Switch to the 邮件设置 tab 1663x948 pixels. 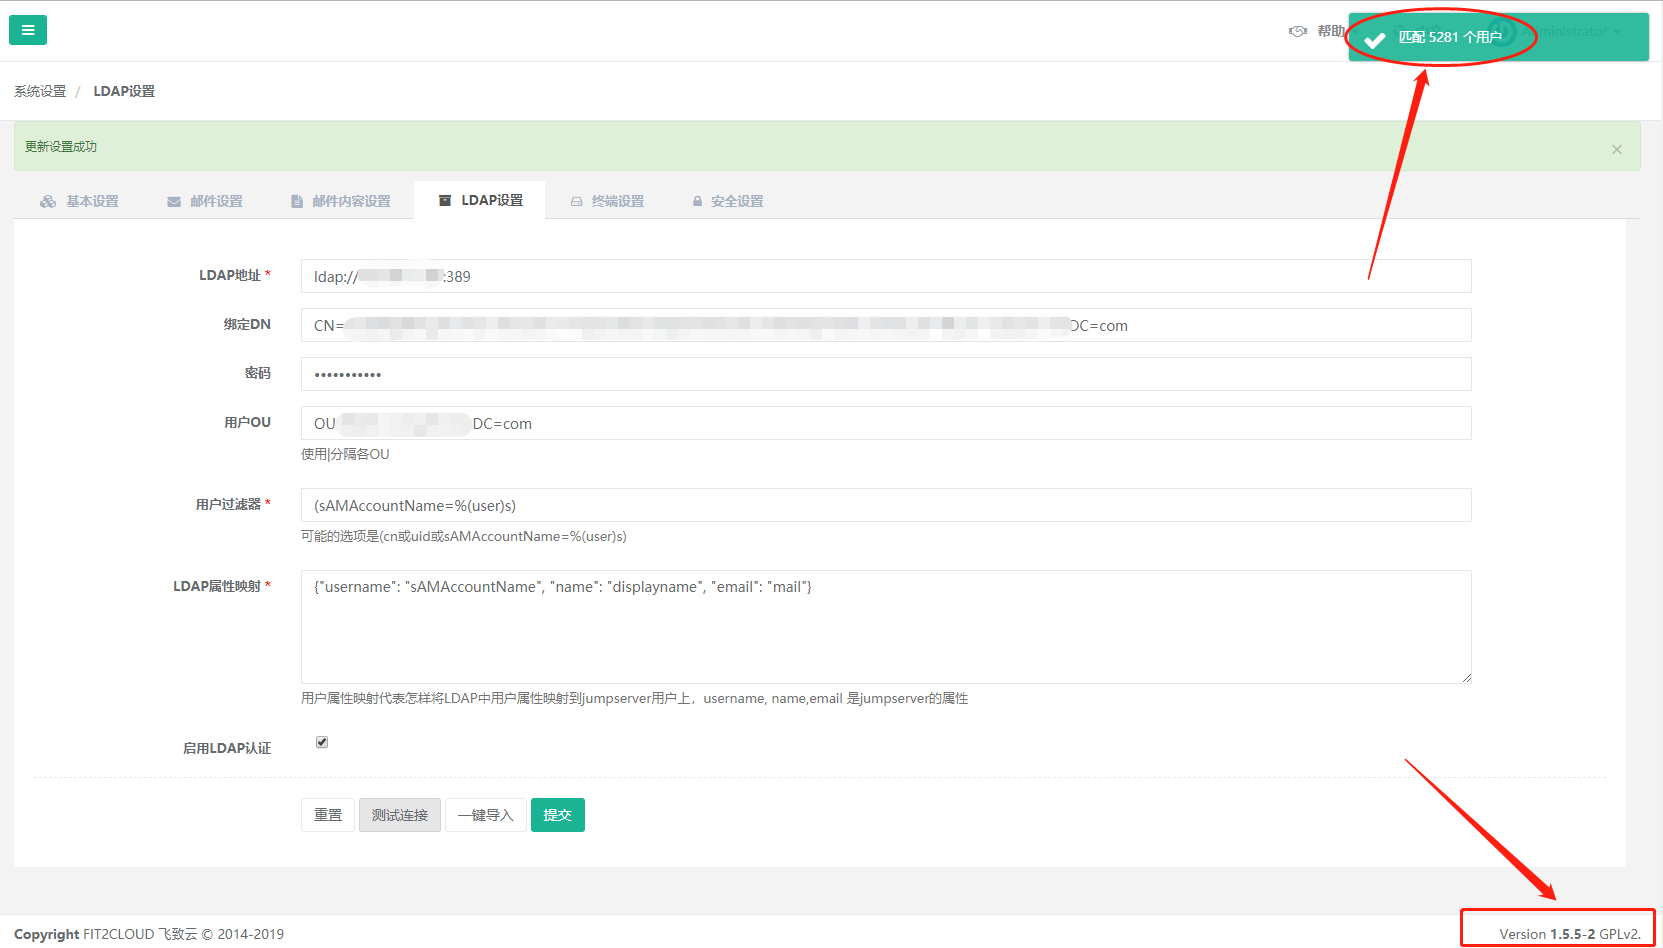click(x=205, y=201)
